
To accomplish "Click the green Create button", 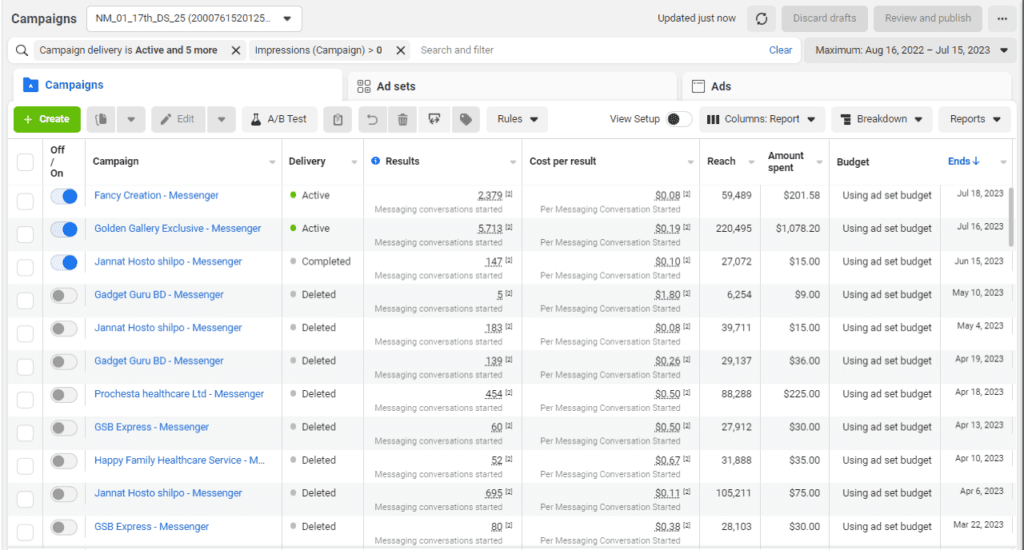I will tap(47, 119).
